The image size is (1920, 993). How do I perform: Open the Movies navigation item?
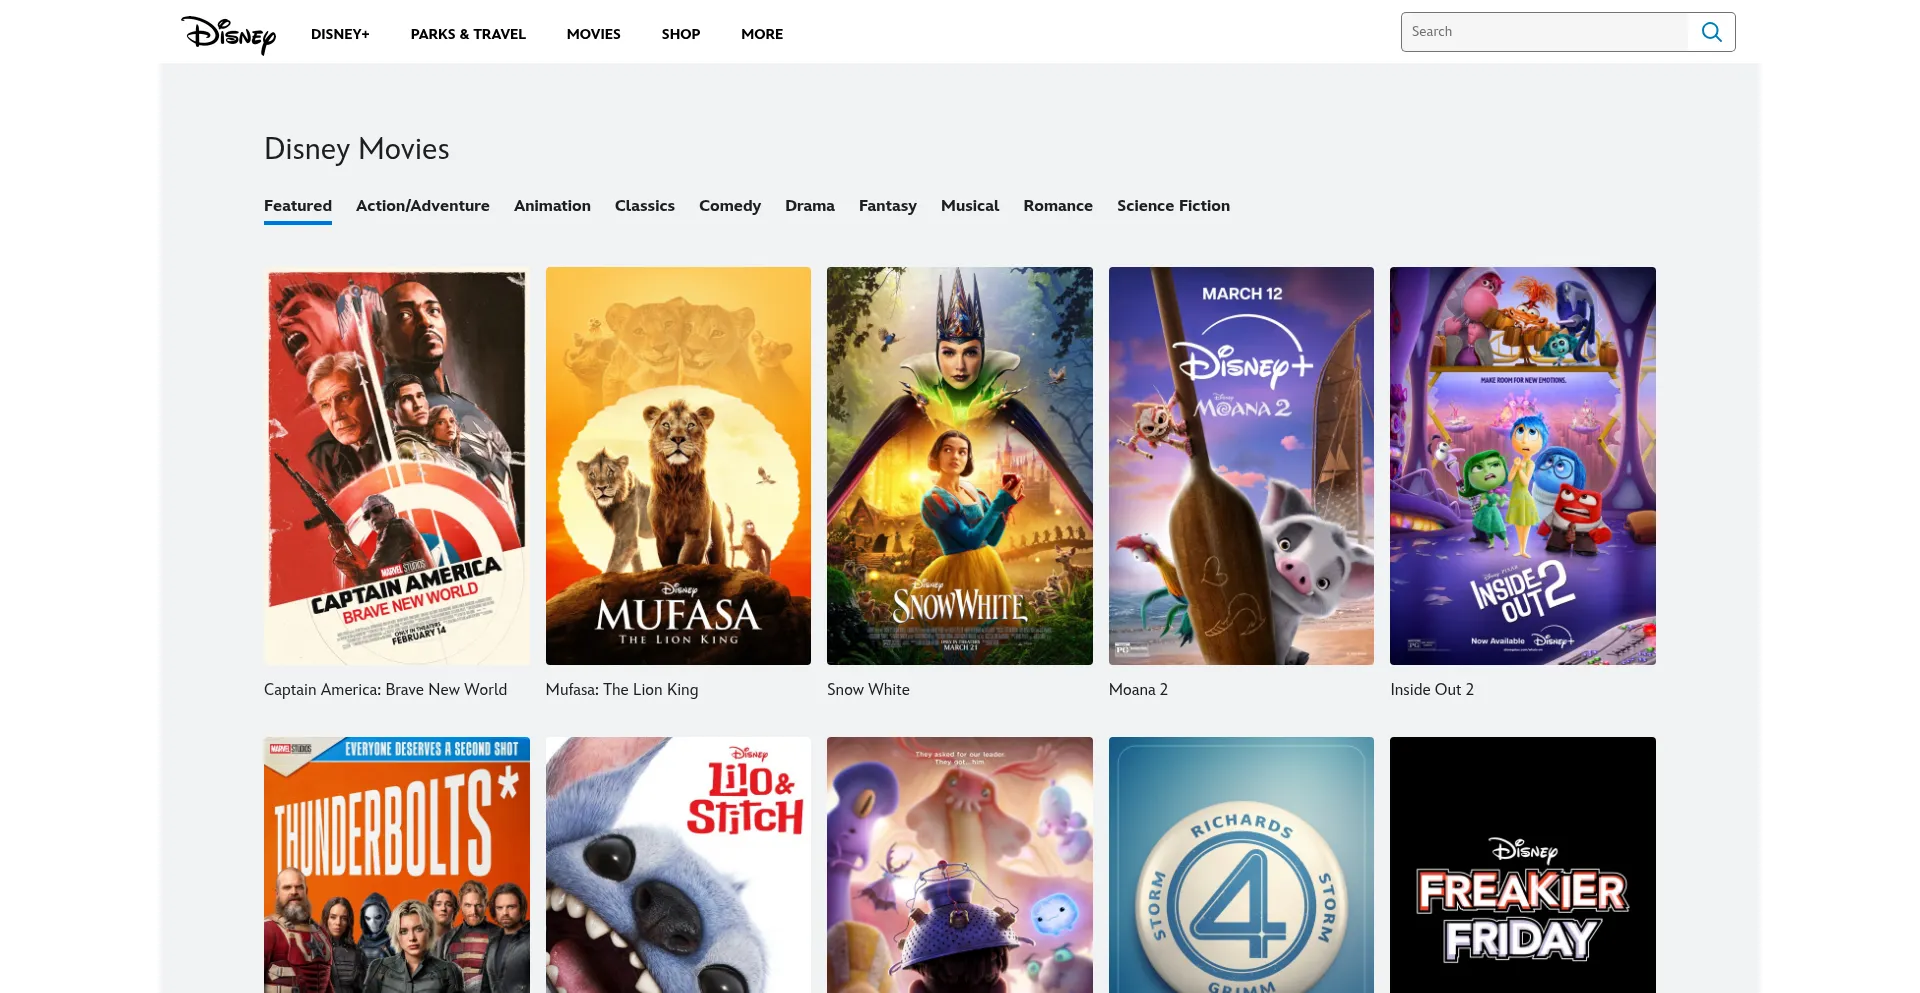pos(593,34)
